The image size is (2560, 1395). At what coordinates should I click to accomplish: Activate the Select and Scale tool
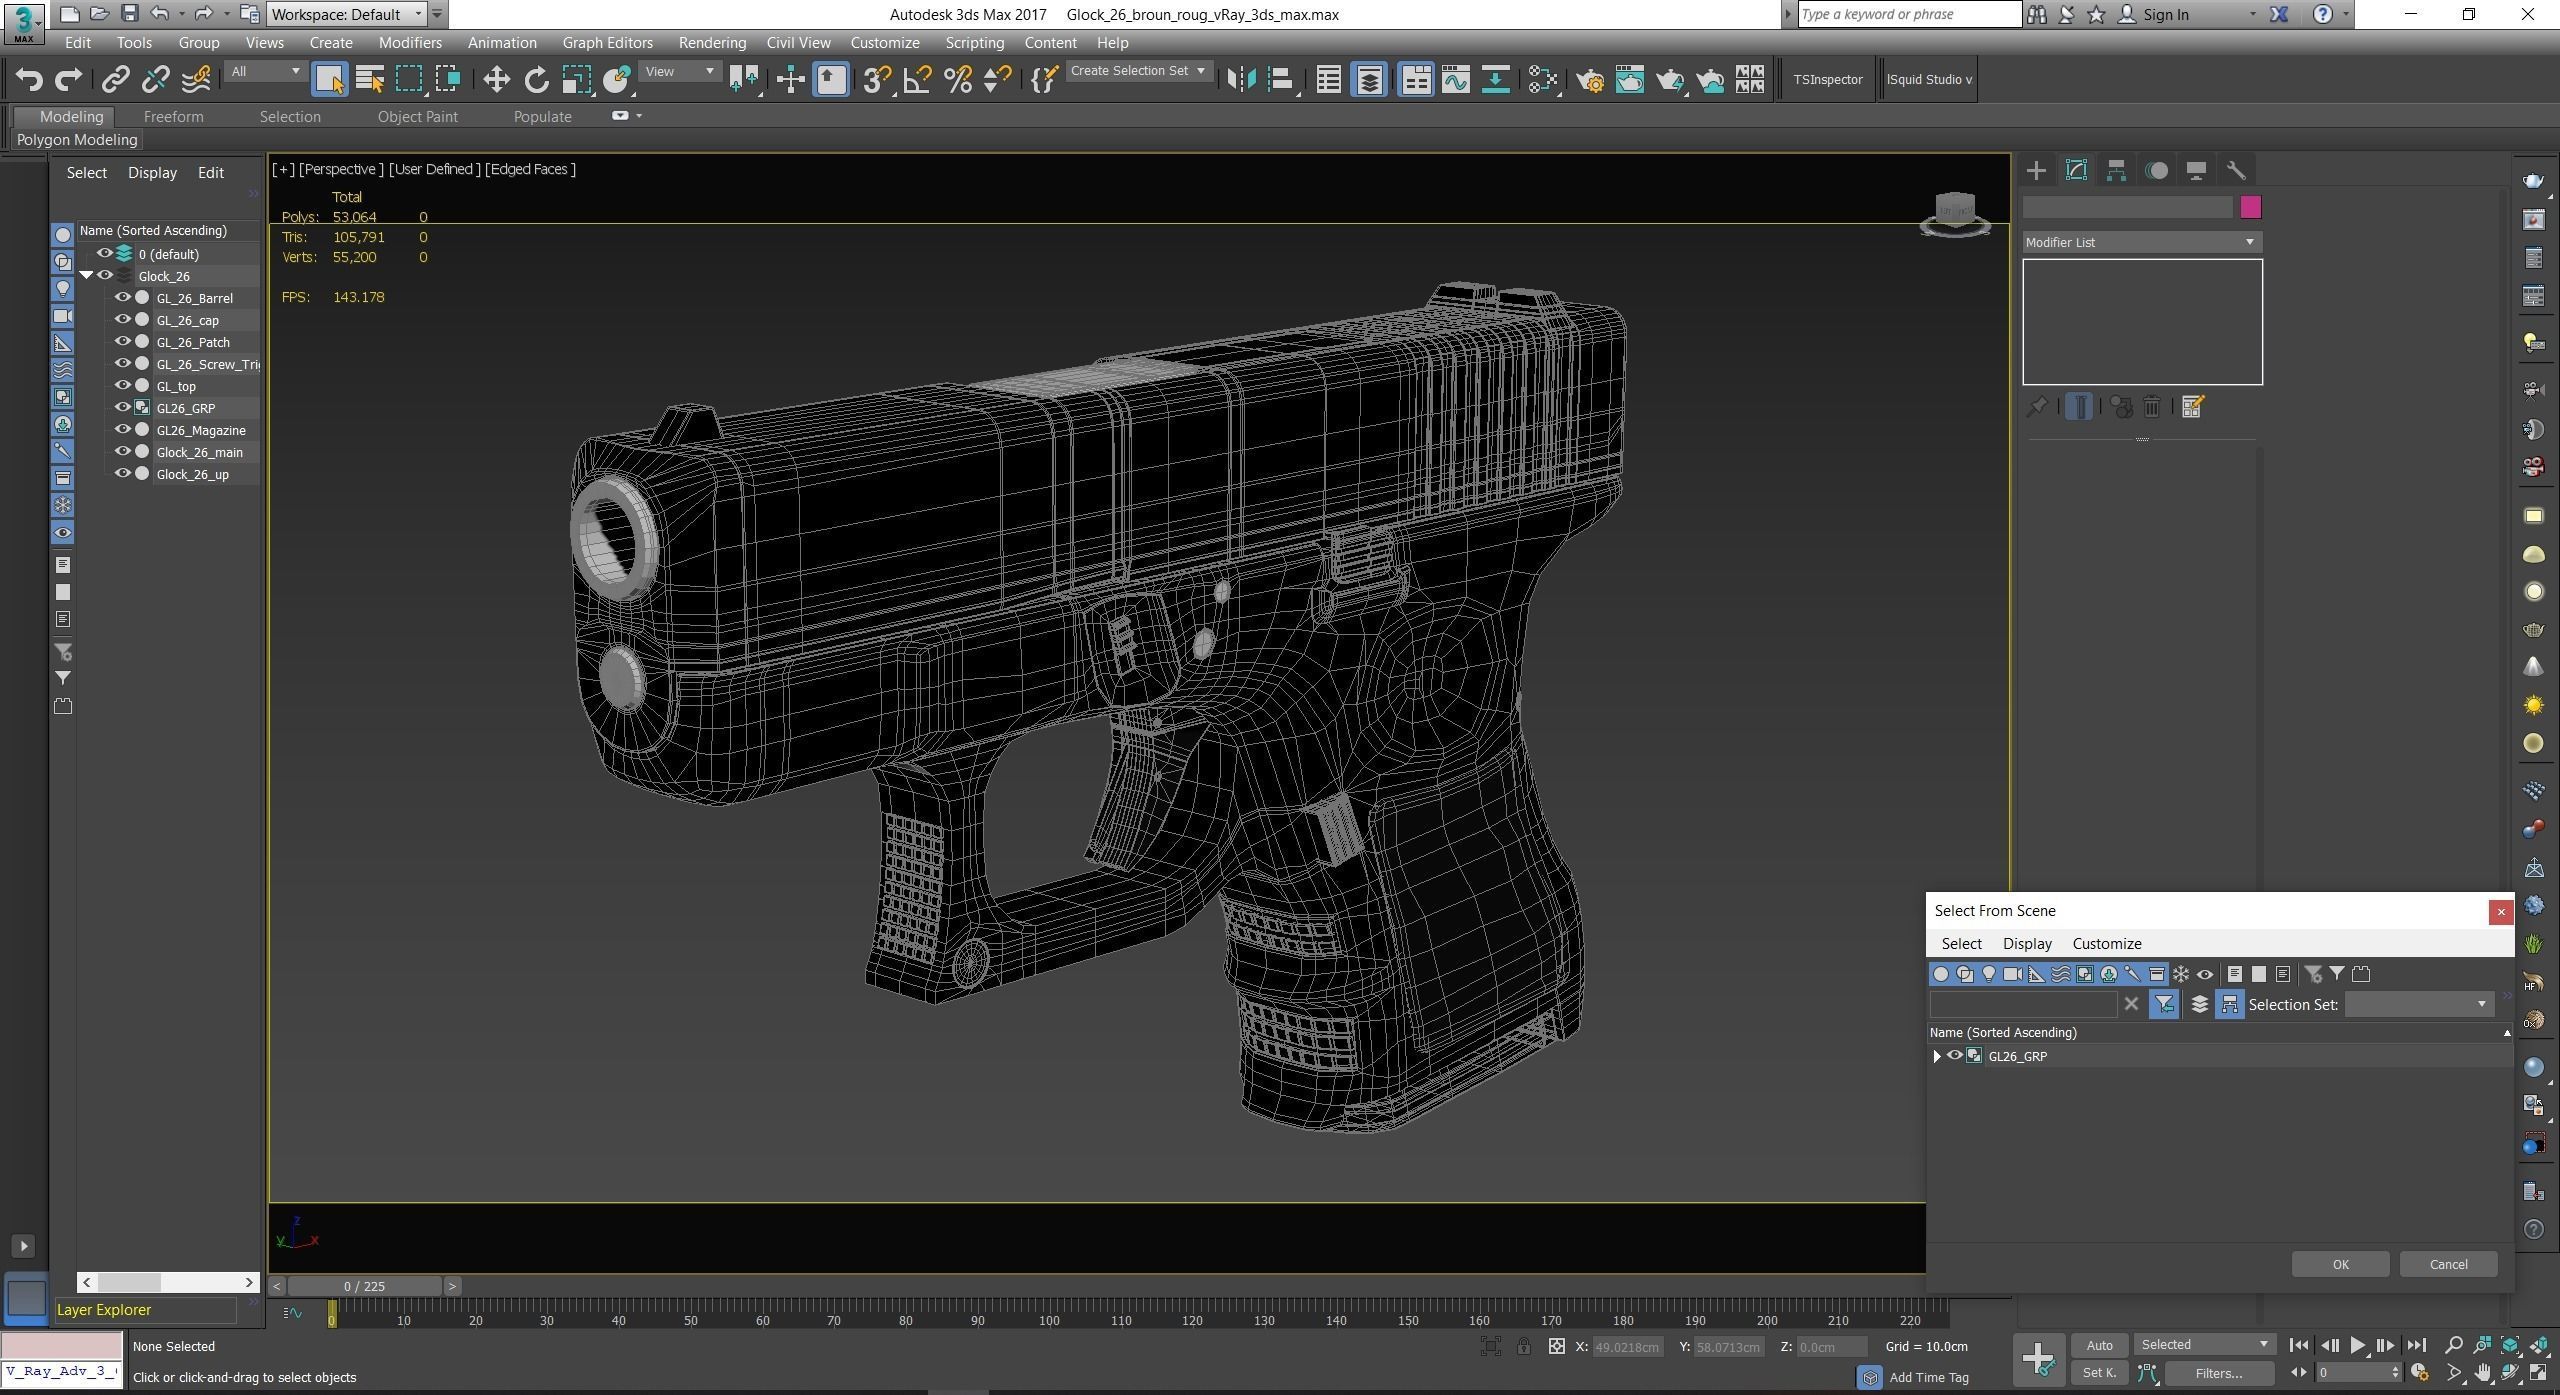[x=576, y=79]
